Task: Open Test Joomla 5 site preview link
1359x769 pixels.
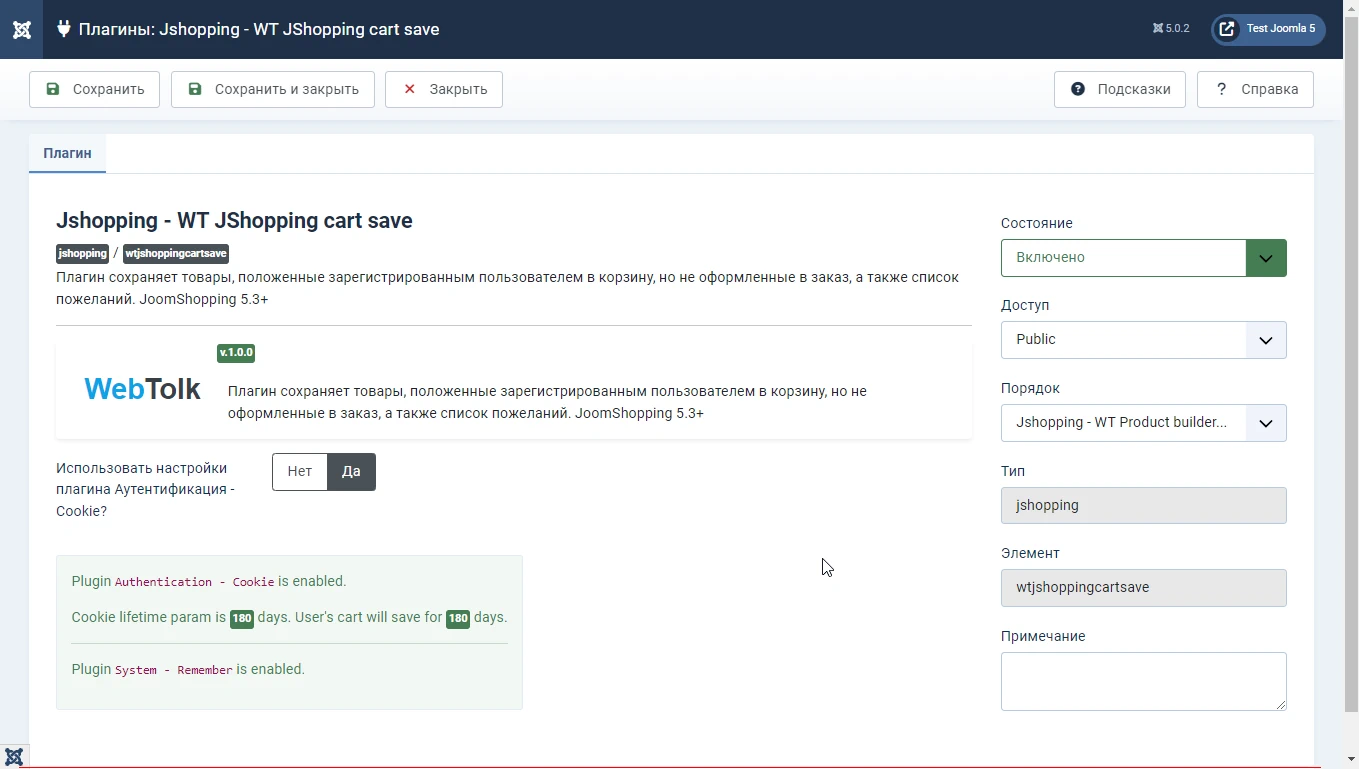Action: [1268, 29]
